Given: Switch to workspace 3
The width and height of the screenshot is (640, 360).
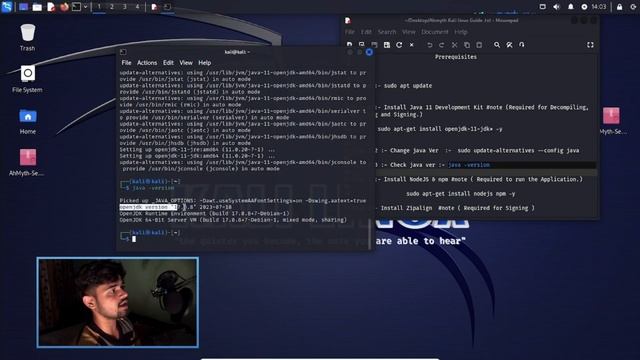Looking at the screenshot, I should click(124, 7).
